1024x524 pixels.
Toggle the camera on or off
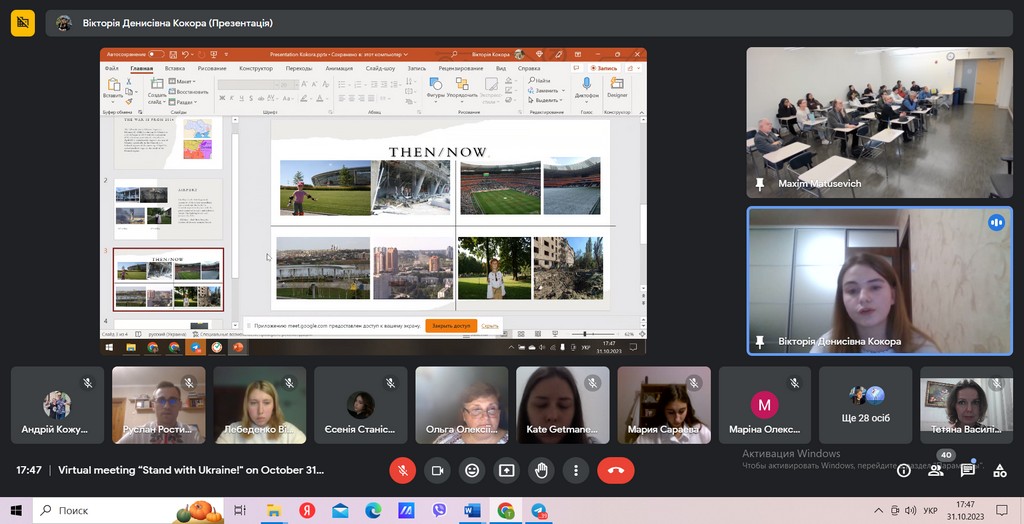pos(437,470)
